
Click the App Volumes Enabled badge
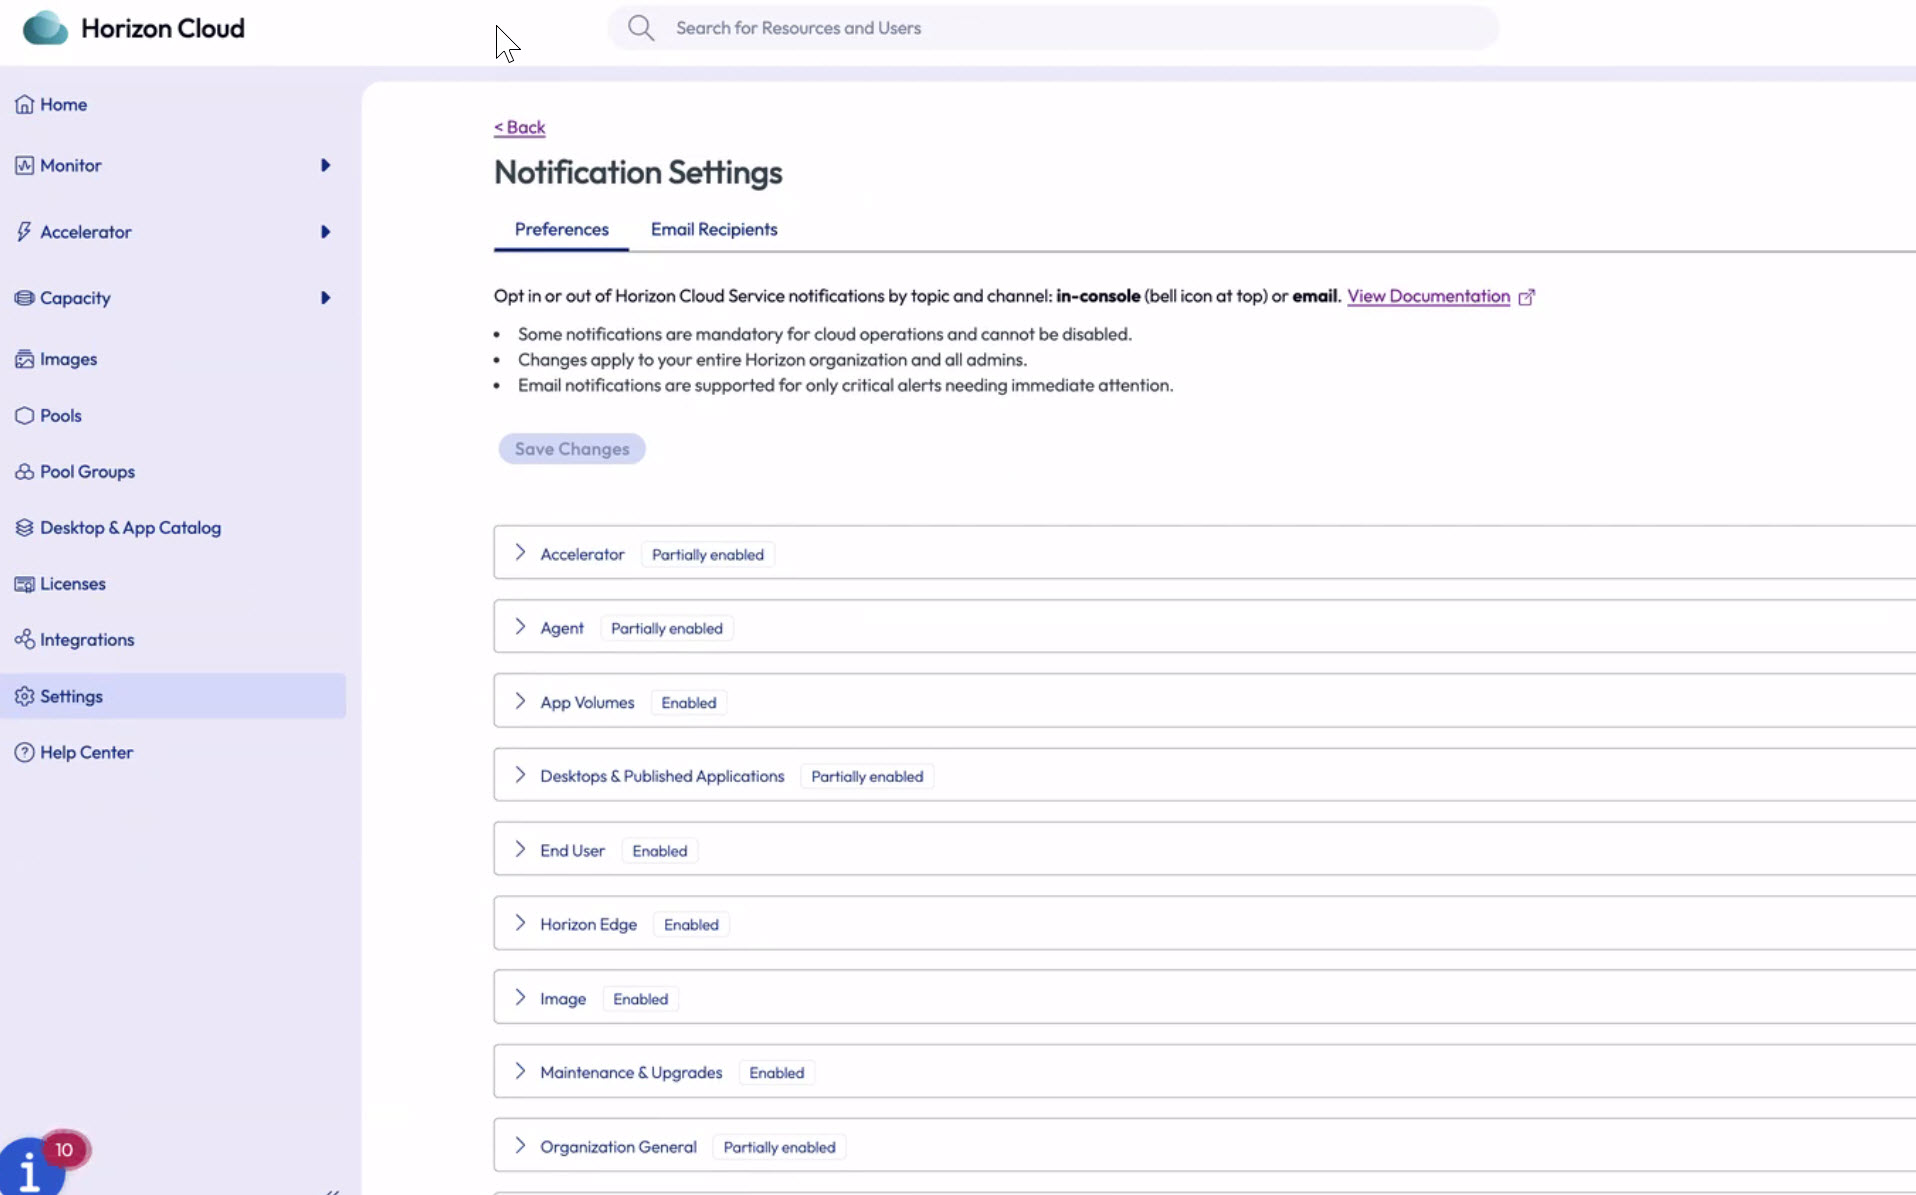688,703
